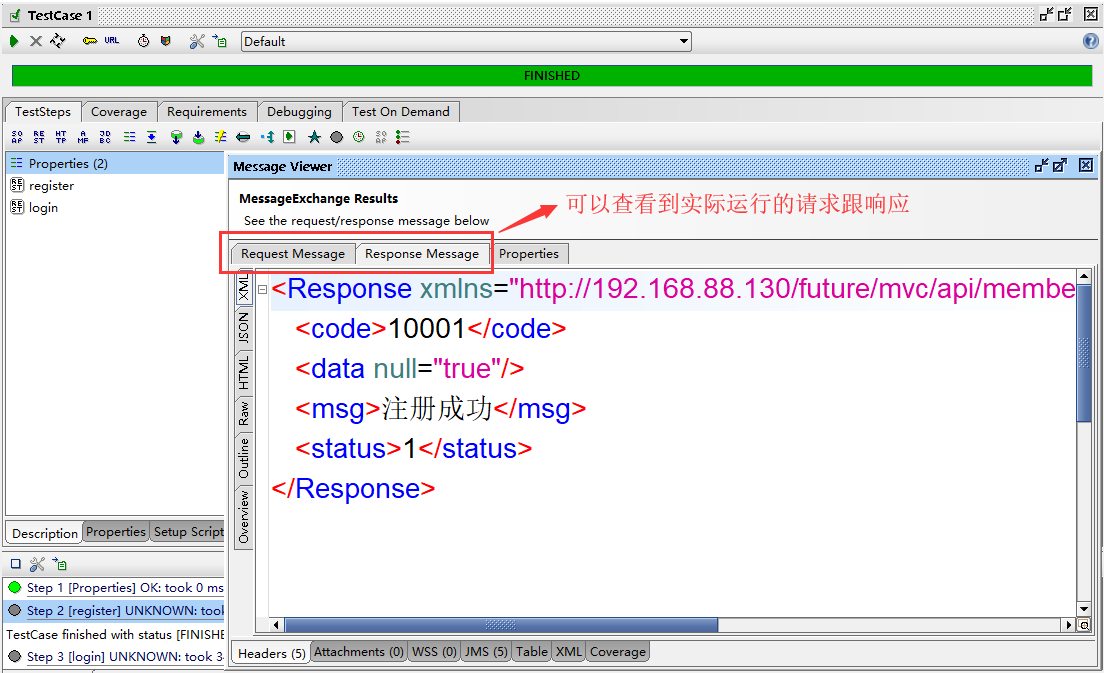
Task: Click the key-shaped credentials icon
Action: tap(89, 41)
